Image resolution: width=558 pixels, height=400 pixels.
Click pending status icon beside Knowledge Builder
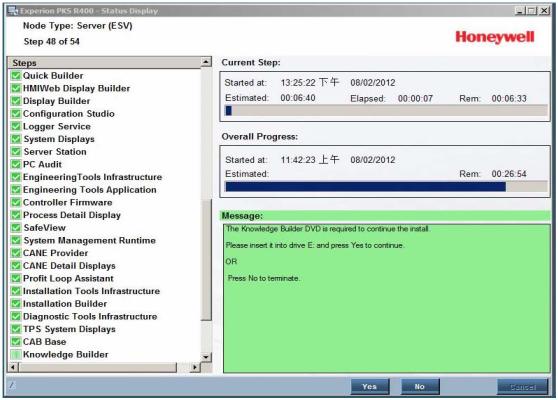click(16, 354)
